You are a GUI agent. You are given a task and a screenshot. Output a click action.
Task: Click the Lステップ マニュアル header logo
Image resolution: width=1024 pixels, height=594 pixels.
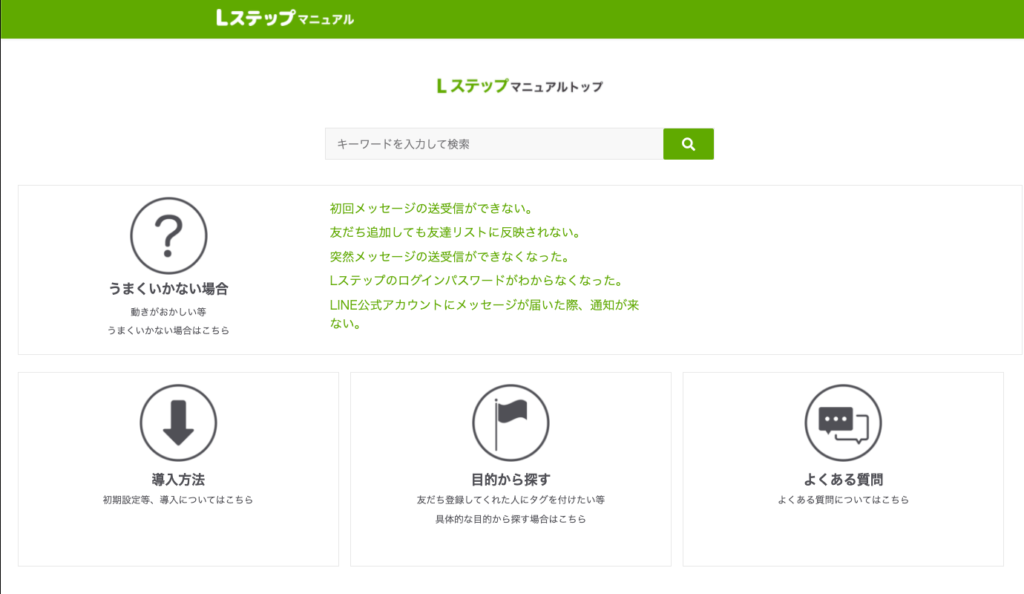285,18
